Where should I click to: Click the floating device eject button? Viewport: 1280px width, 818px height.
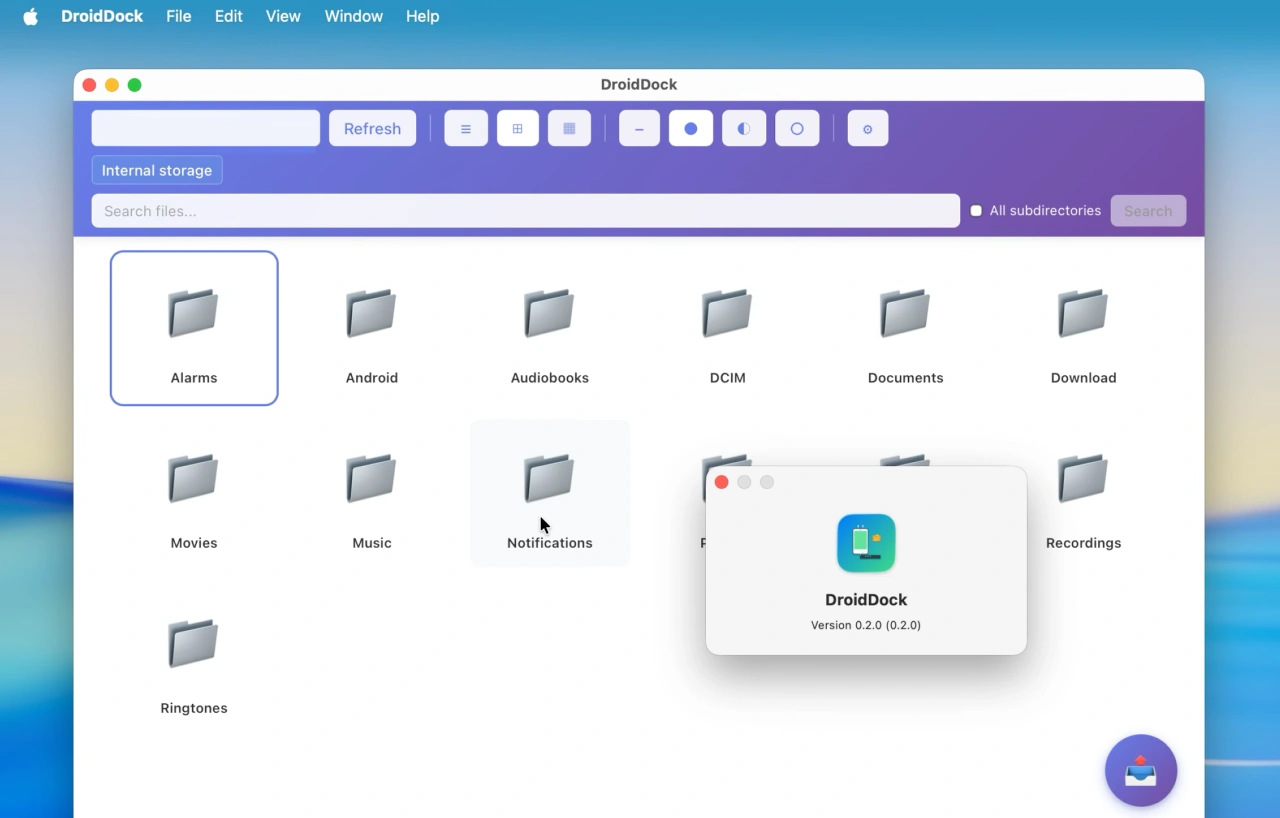(1141, 770)
